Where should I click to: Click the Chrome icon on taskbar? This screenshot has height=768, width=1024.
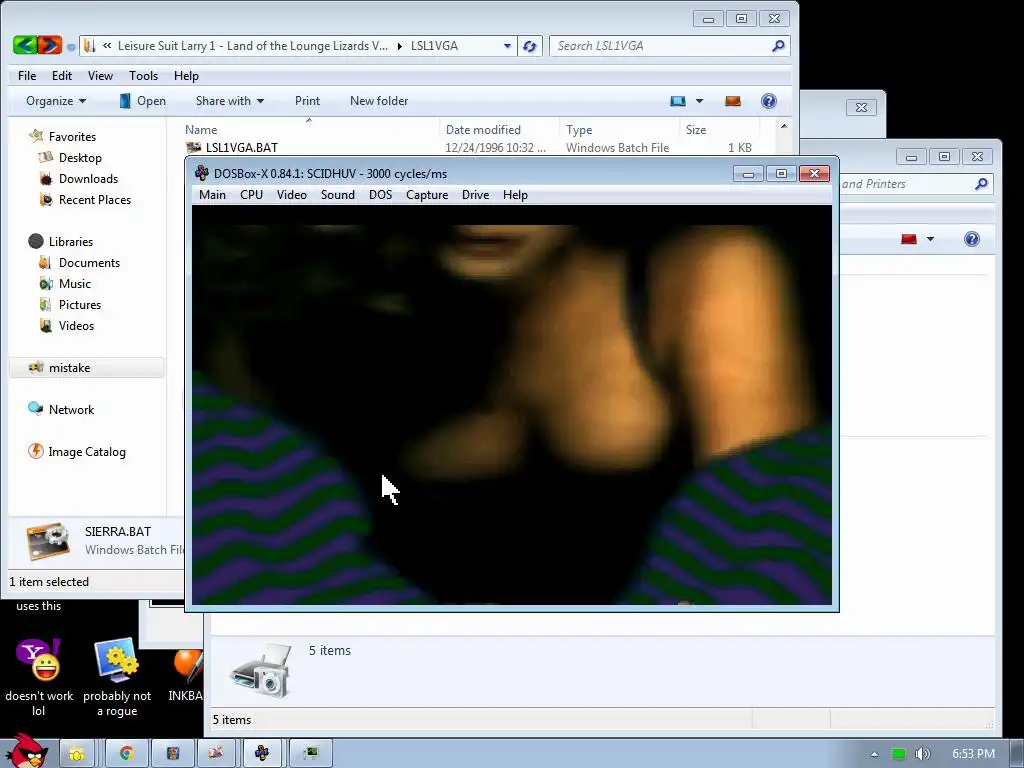127,753
